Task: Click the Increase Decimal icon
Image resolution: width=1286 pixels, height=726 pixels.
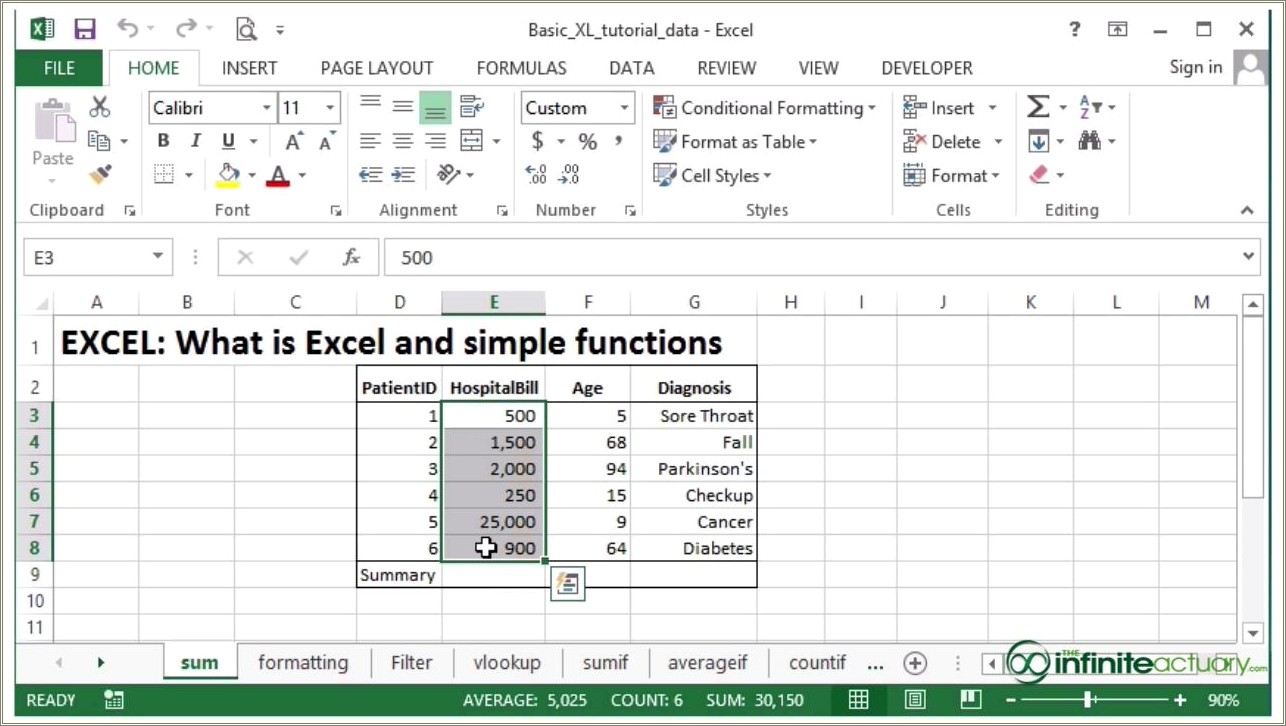Action: click(536, 175)
